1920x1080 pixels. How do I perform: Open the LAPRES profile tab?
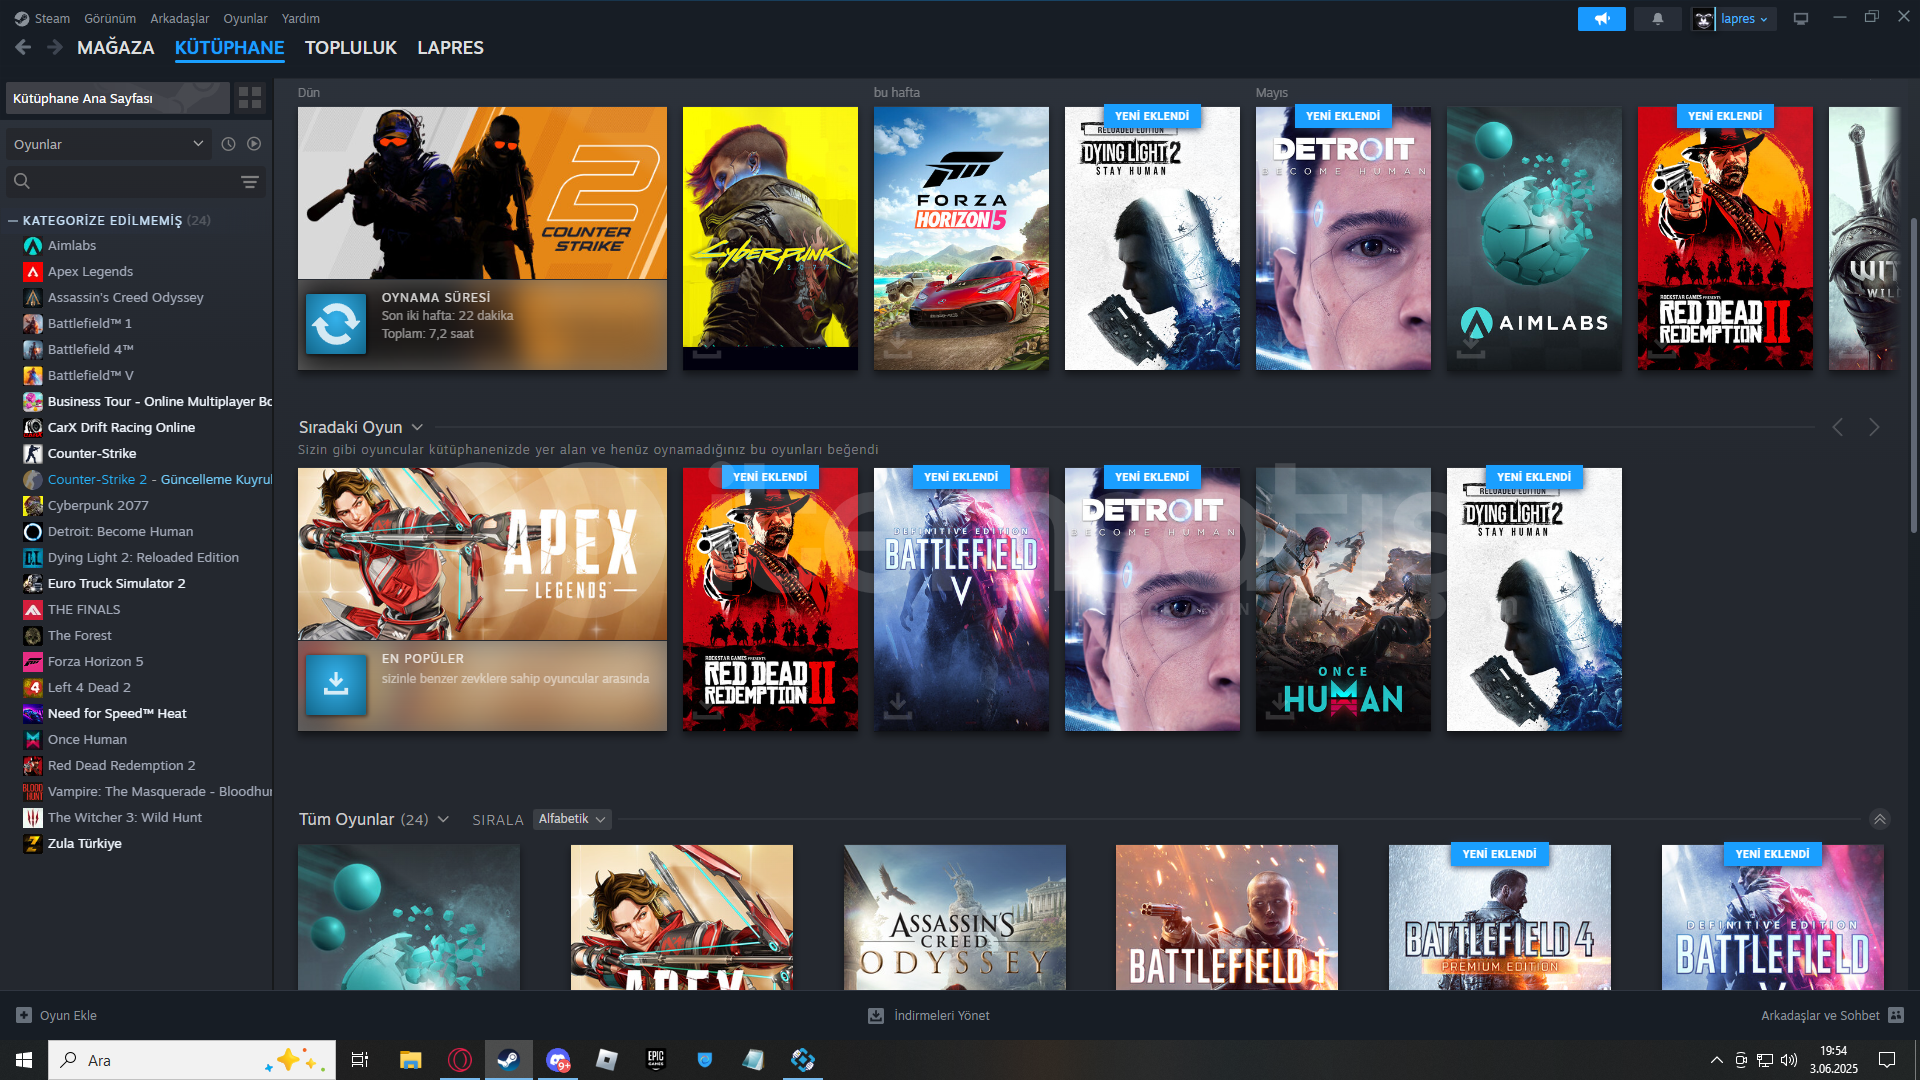point(450,47)
